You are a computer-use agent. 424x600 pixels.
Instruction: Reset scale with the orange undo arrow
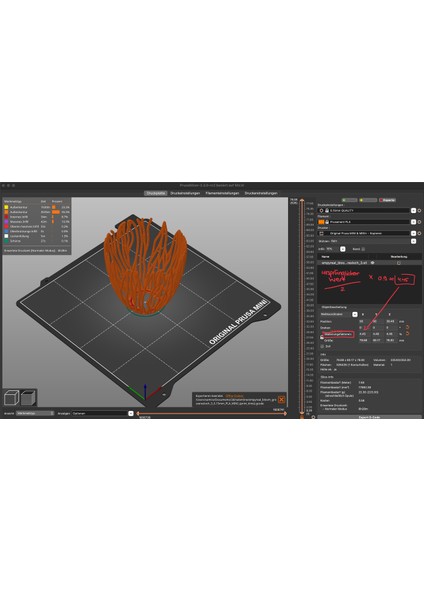(408, 334)
